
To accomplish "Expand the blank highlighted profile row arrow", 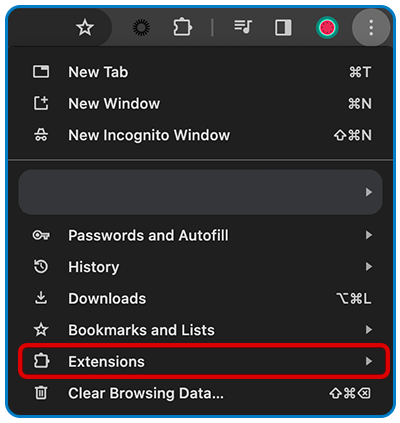I will [369, 192].
